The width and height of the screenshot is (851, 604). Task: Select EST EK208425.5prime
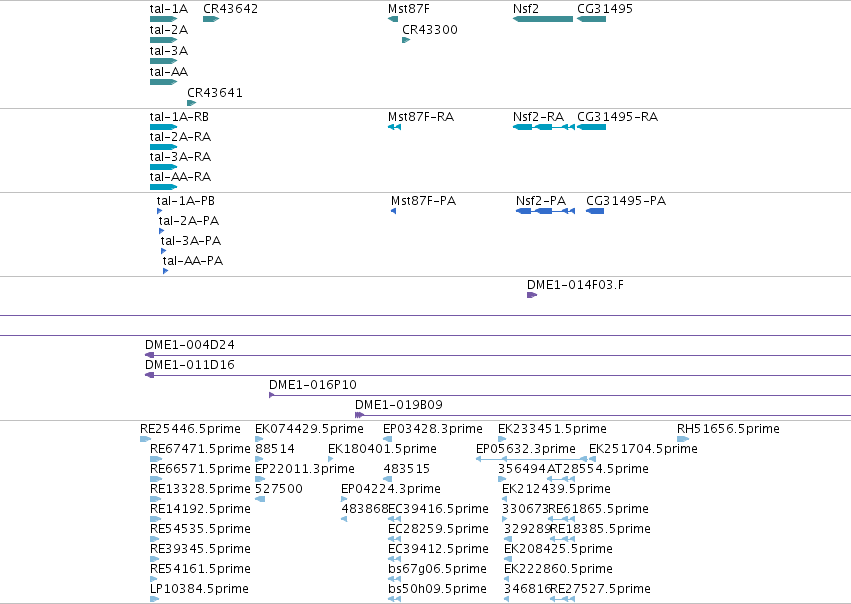pyautogui.click(x=507, y=560)
